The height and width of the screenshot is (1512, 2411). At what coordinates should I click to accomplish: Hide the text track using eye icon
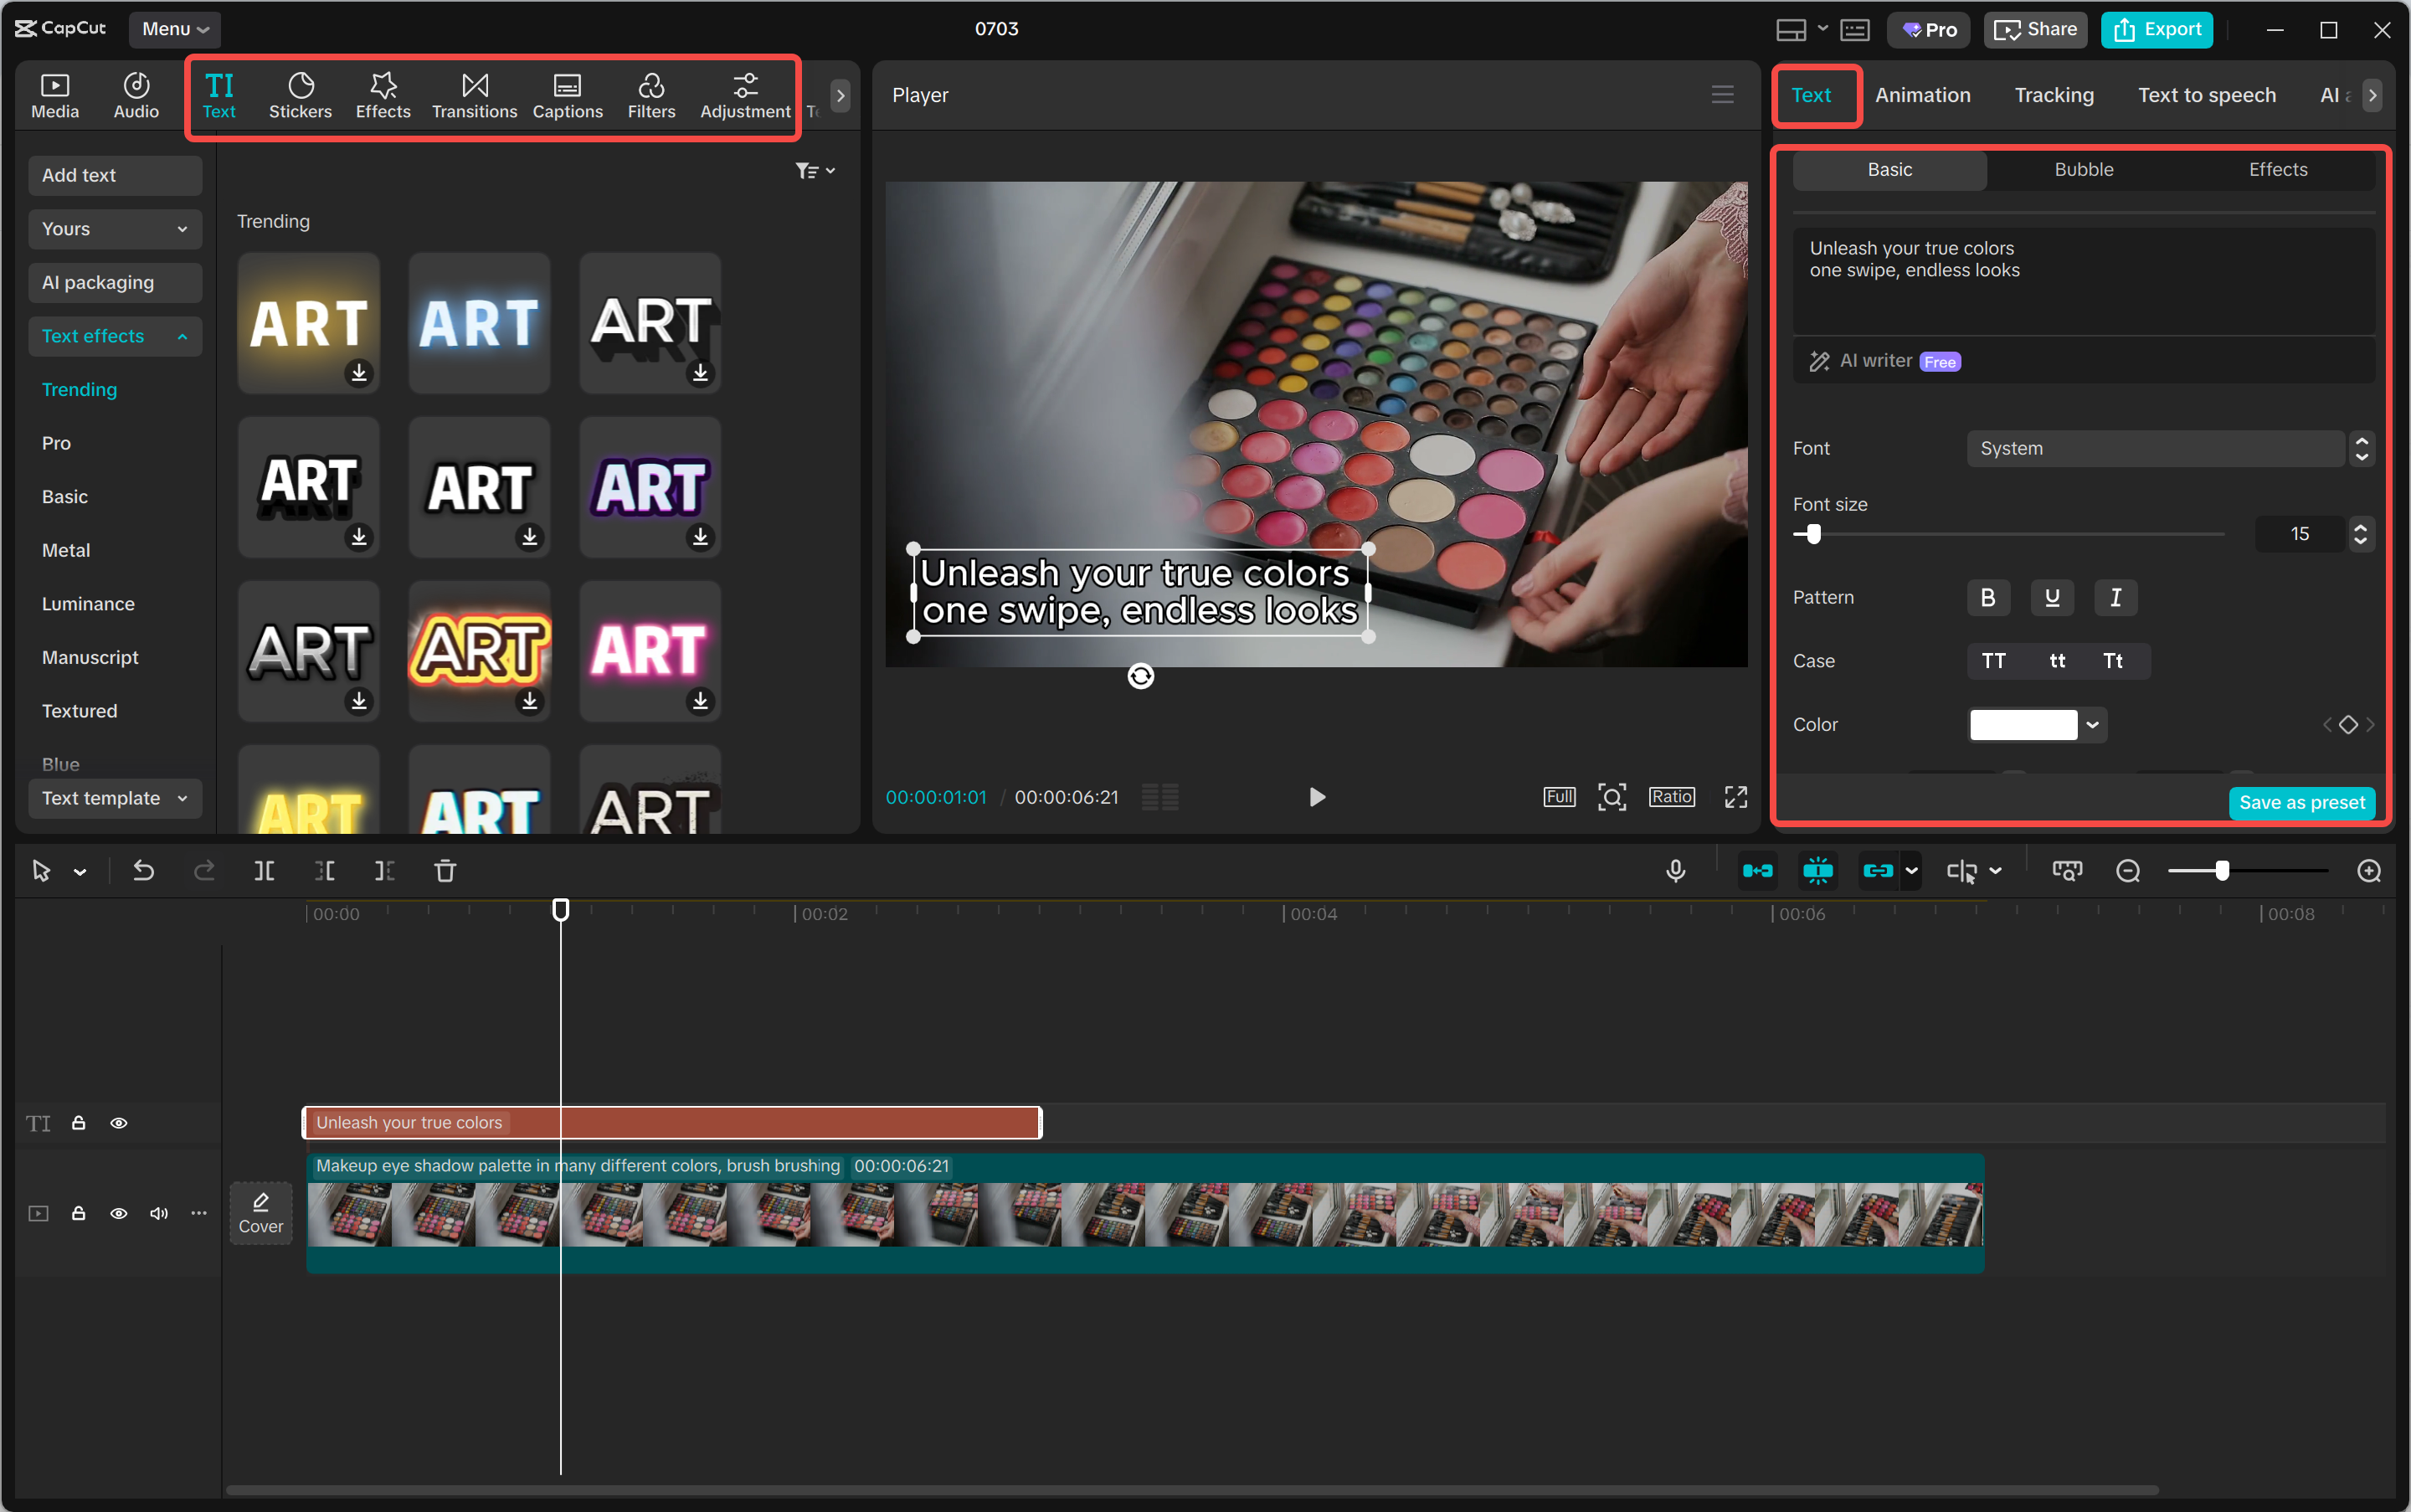pyautogui.click(x=119, y=1123)
